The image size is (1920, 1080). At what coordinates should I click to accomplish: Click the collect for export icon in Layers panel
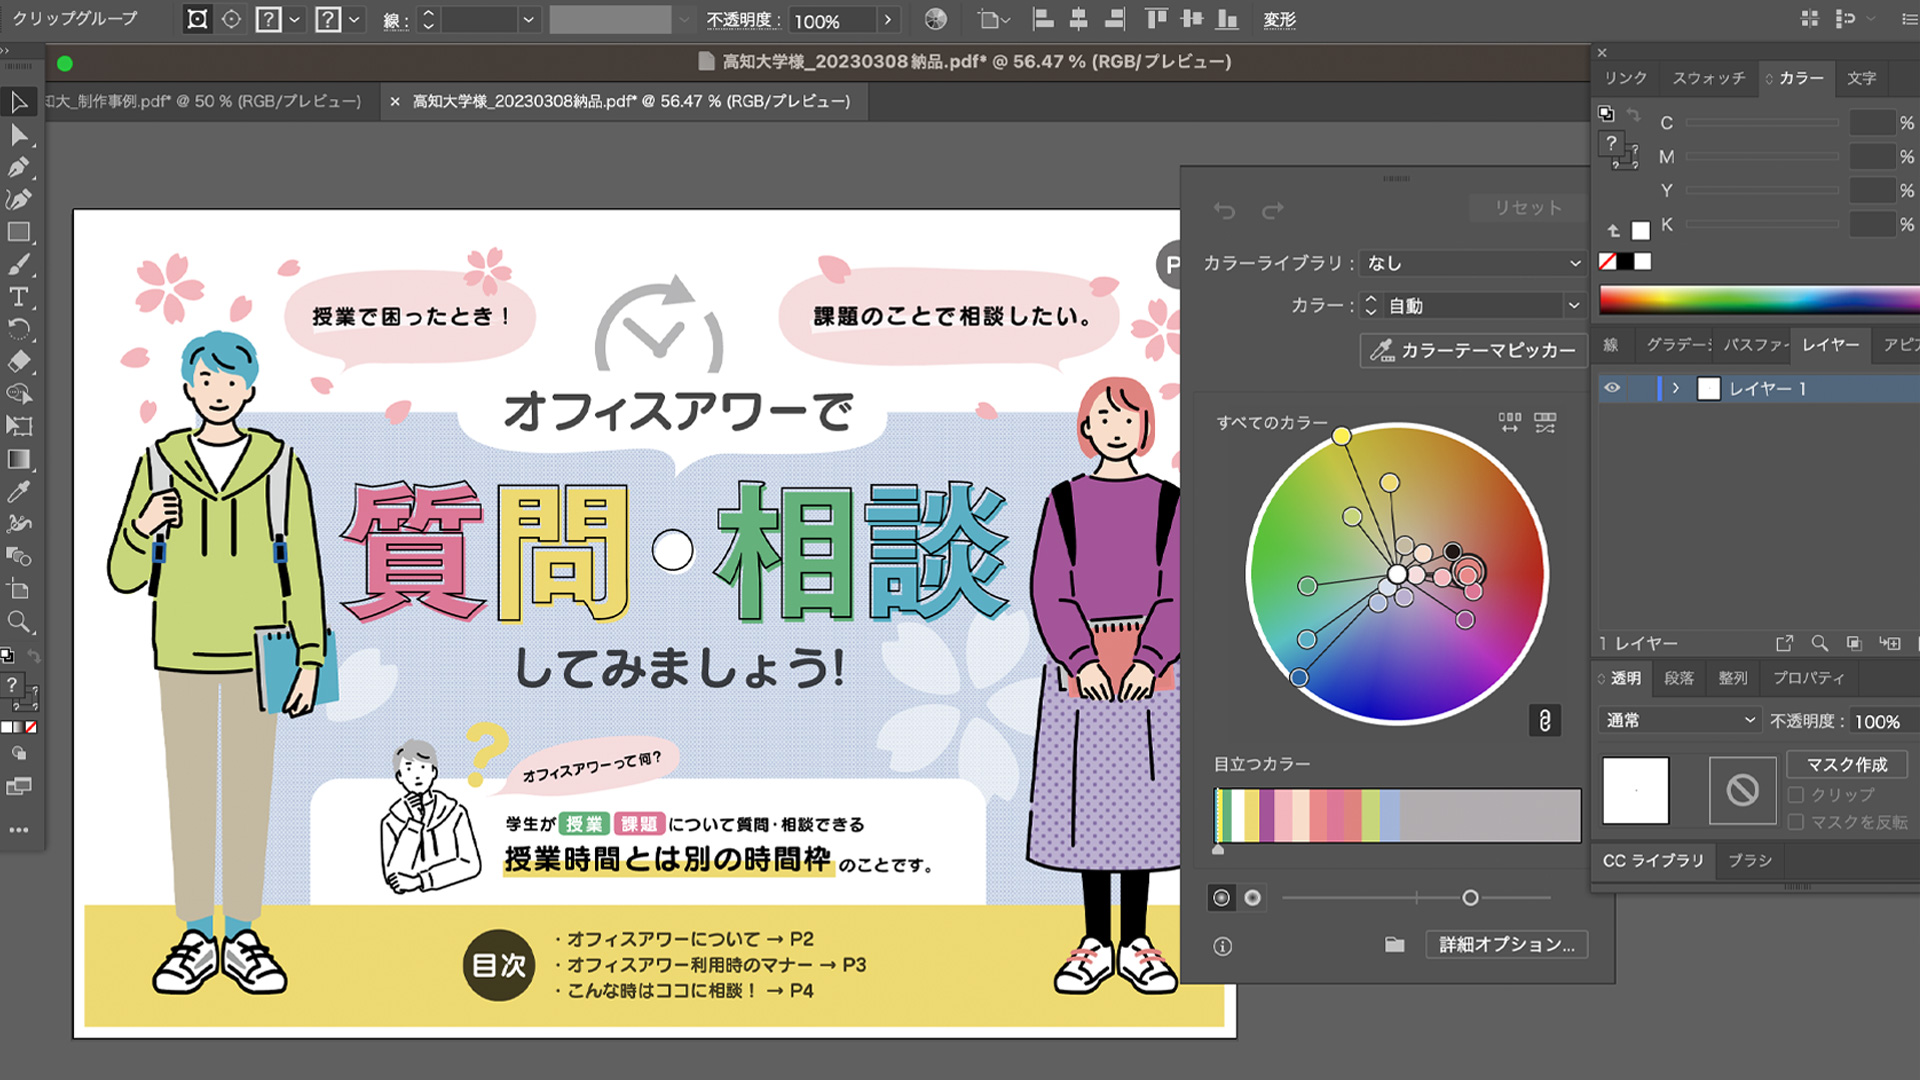tap(1785, 643)
